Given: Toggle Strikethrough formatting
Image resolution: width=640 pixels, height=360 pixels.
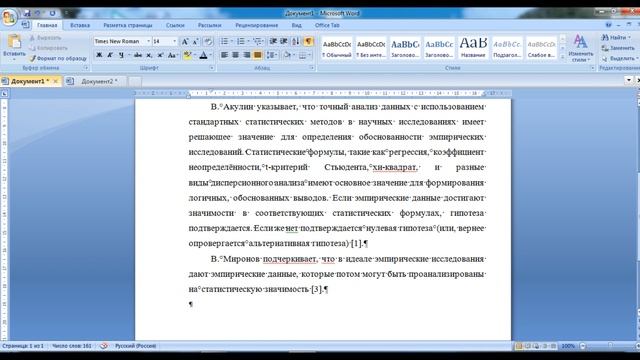Looking at the screenshot, I should [138, 55].
